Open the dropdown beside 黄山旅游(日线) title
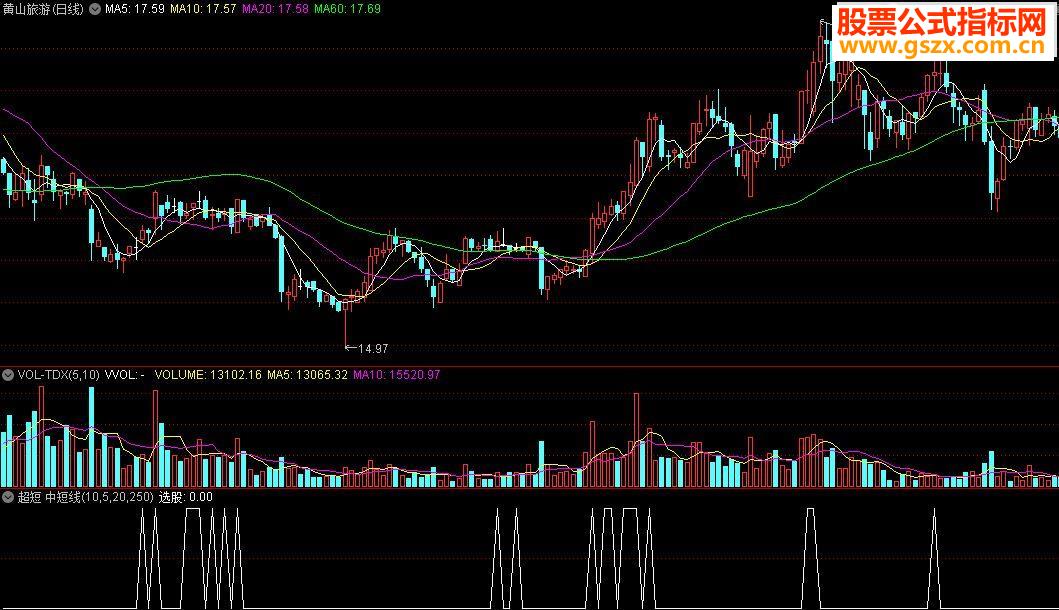Screen dimensions: 1059x610 (95, 9)
